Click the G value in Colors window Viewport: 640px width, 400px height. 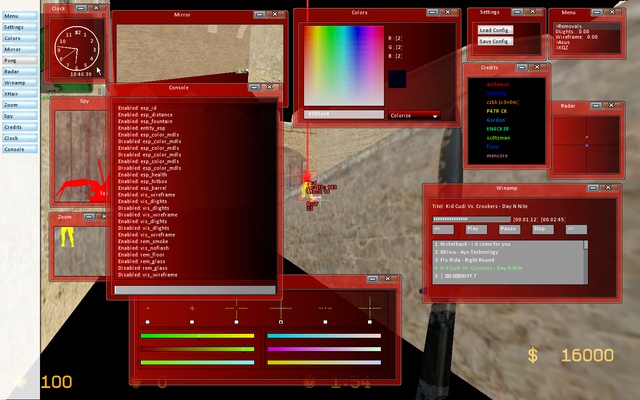coord(395,47)
